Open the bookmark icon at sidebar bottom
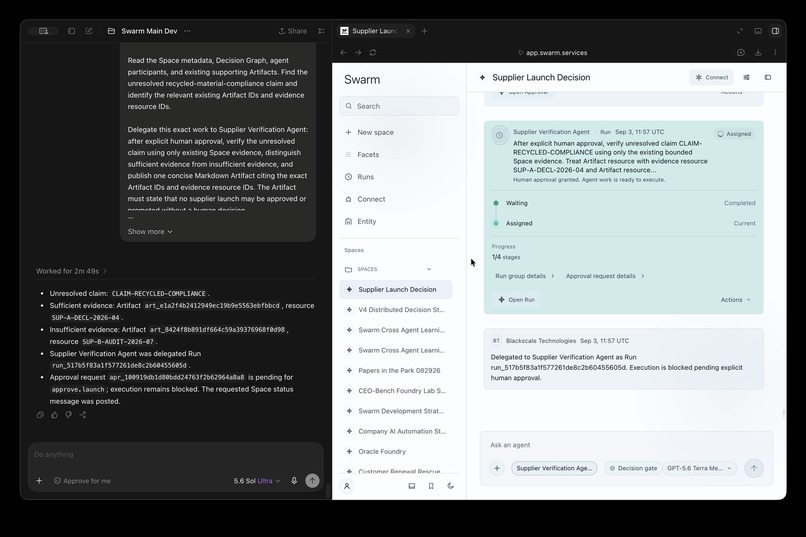The width and height of the screenshot is (806, 537). tap(431, 486)
